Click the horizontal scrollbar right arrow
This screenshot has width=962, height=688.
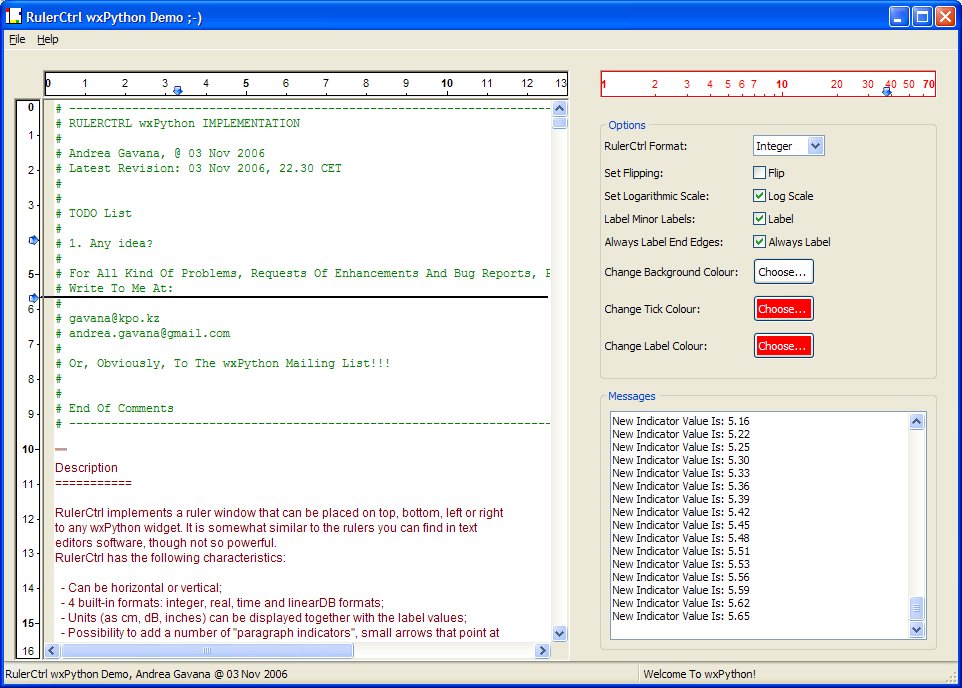542,651
